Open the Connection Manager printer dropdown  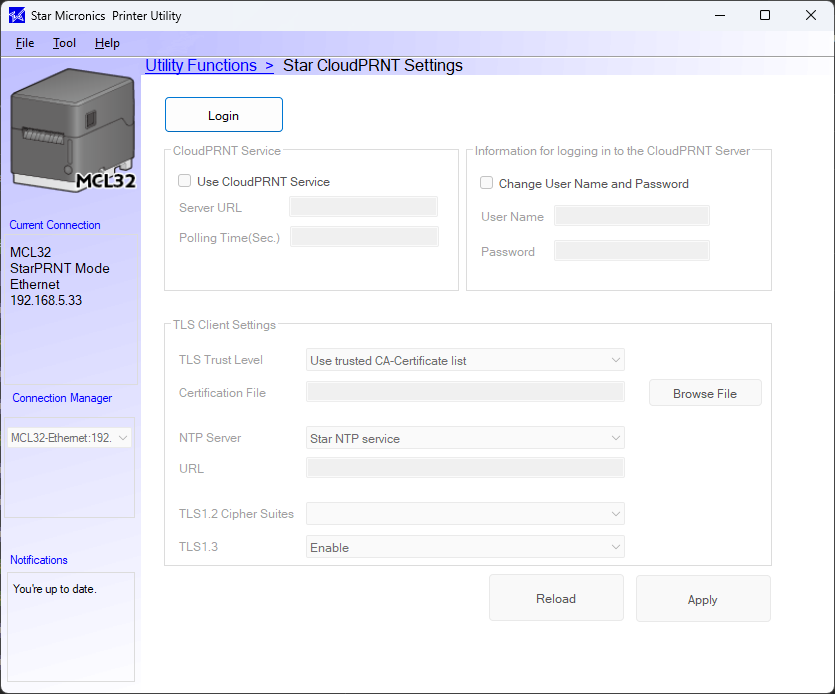[x=69, y=438]
